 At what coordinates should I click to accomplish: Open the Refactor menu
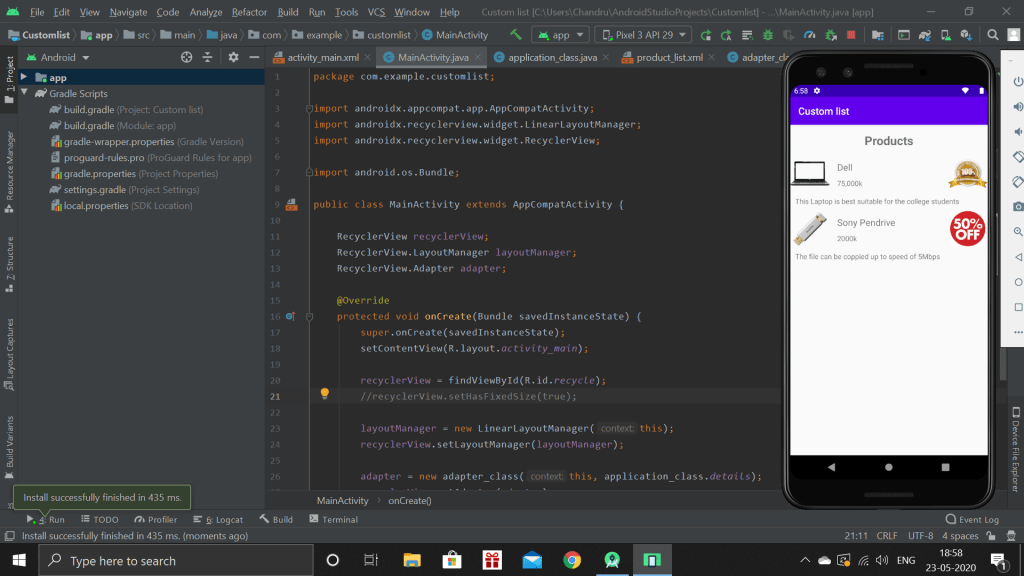pyautogui.click(x=249, y=12)
